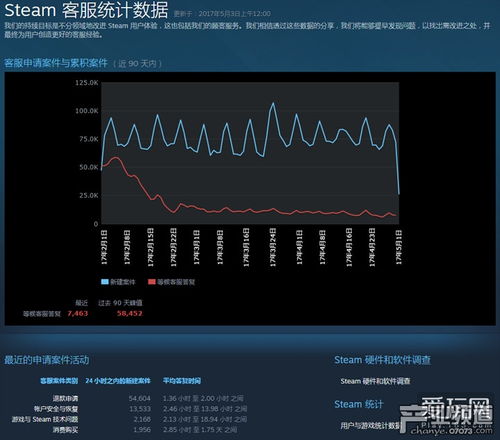
Task: Click the recent waiting value 7,463
Action: [x=78, y=313]
